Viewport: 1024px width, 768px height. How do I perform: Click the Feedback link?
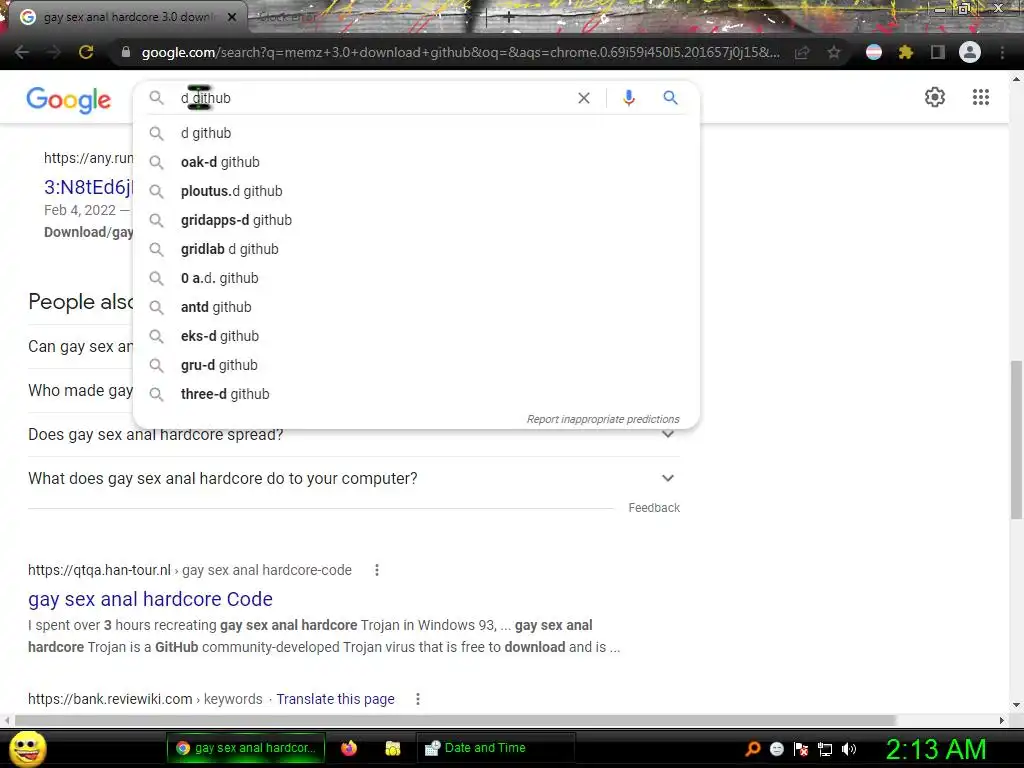[654, 507]
